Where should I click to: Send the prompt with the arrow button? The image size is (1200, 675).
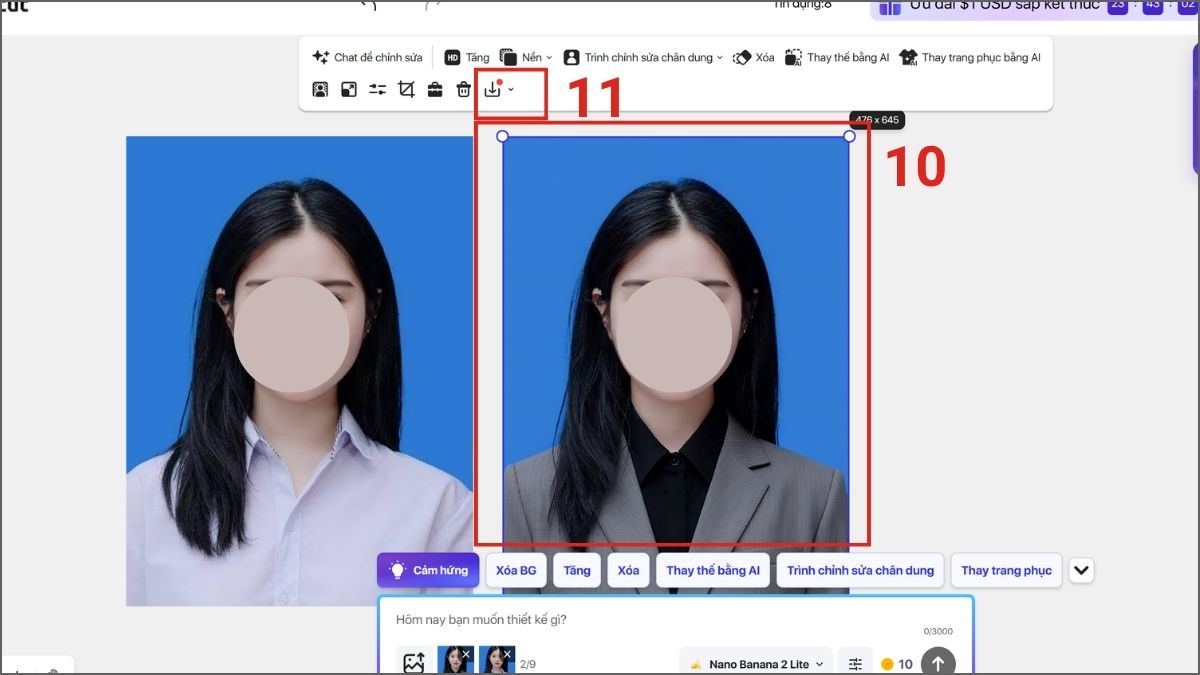point(937,663)
